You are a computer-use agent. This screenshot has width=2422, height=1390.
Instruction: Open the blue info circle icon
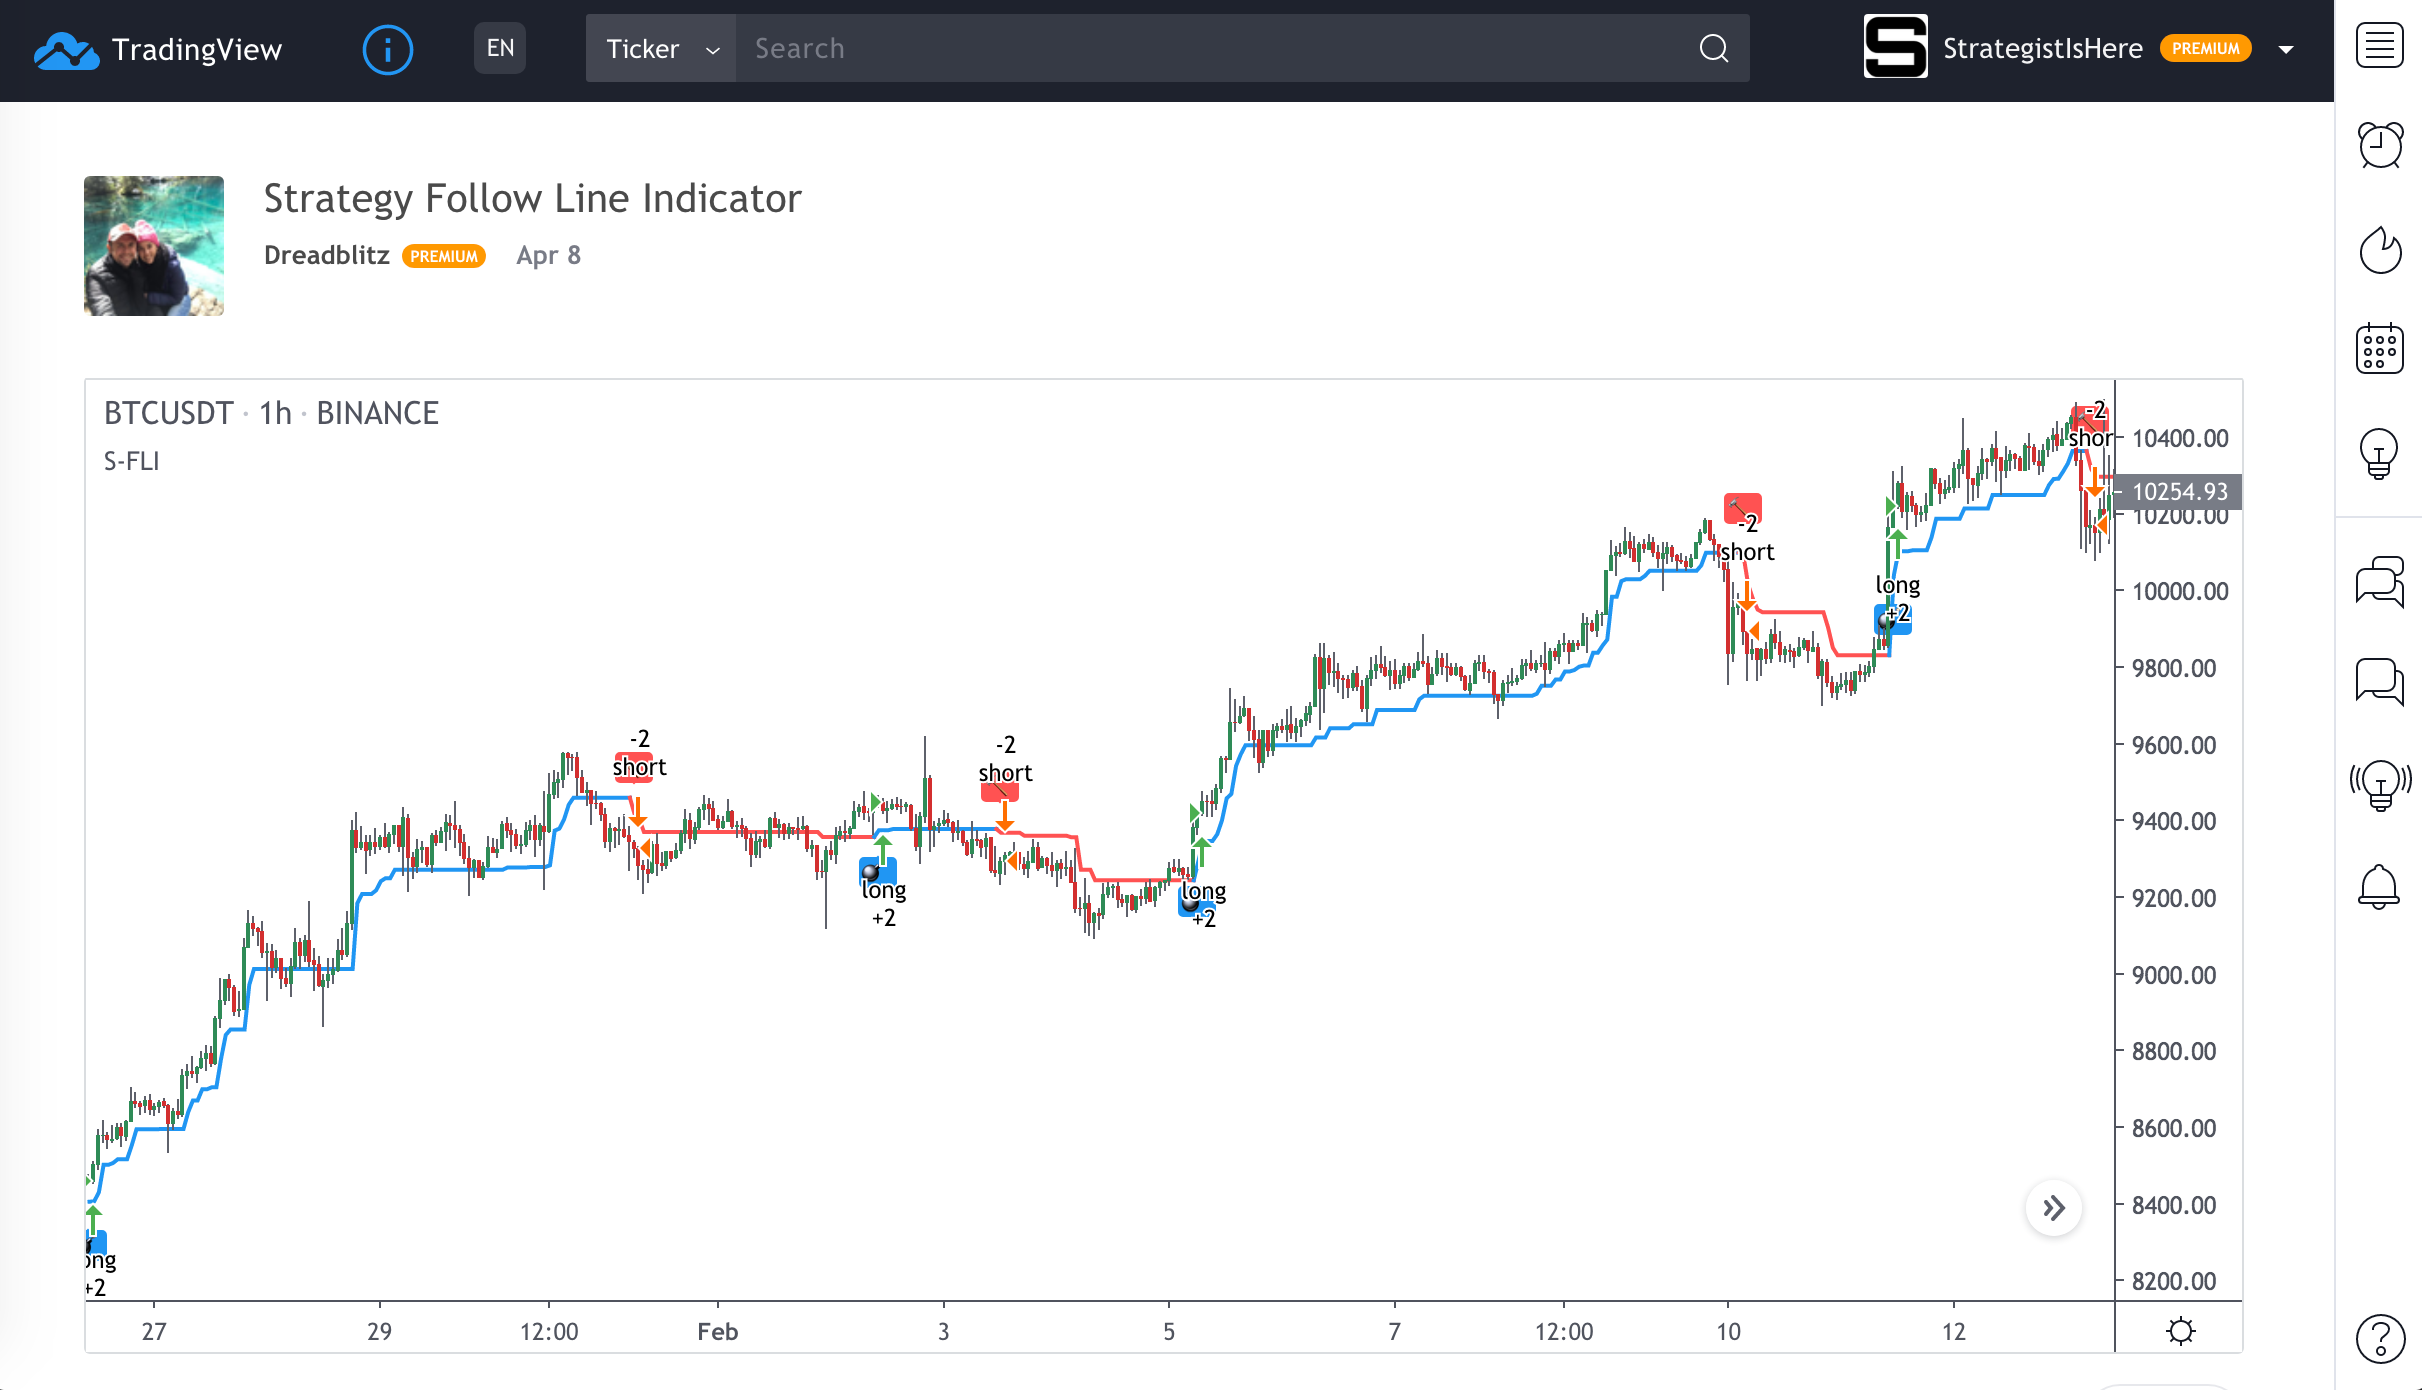pos(387,49)
